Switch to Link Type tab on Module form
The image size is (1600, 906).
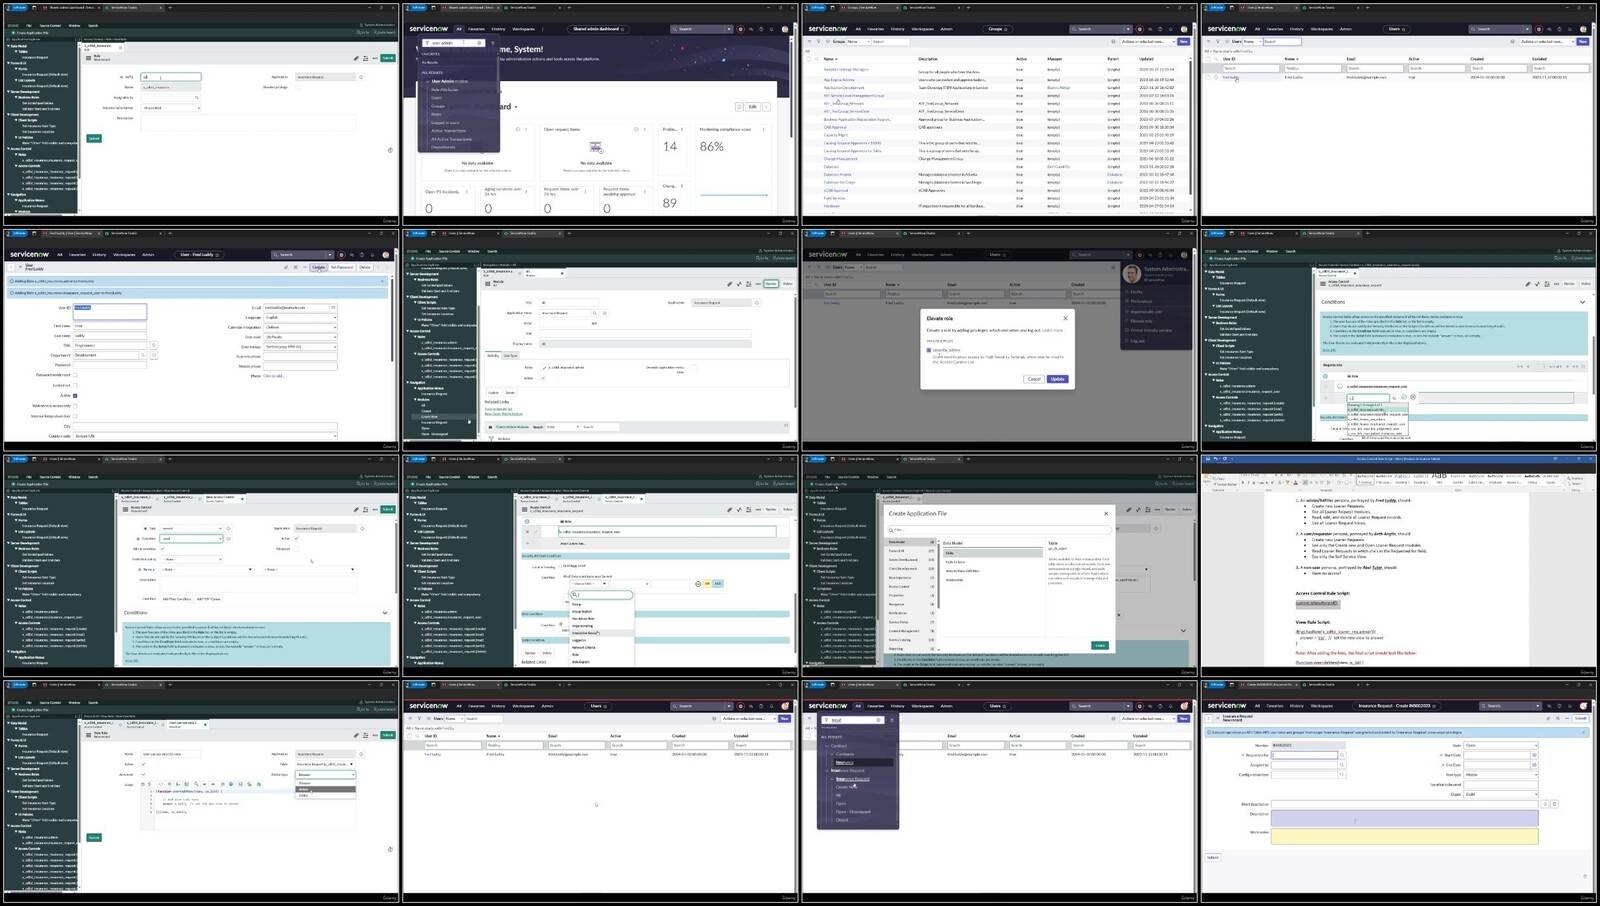(x=510, y=356)
